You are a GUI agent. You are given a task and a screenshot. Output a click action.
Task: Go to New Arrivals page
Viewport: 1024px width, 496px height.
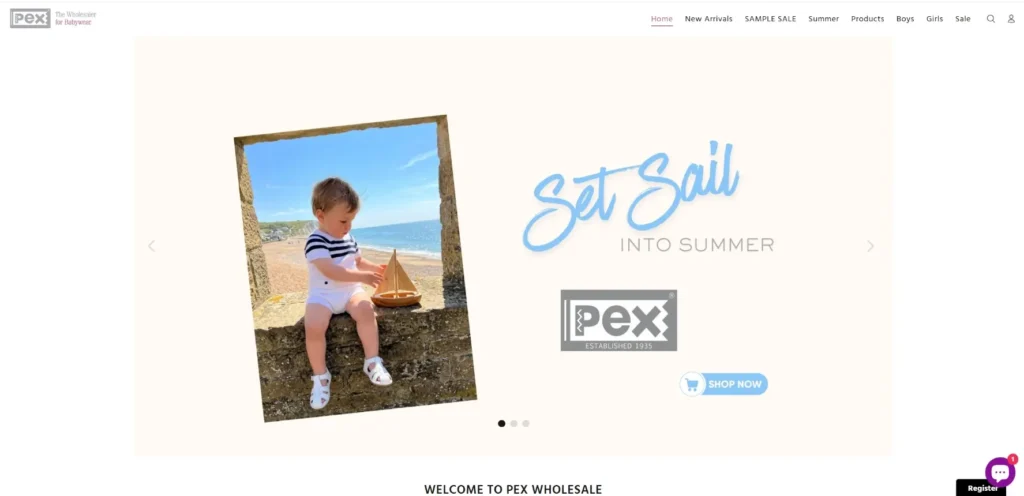[x=709, y=19]
